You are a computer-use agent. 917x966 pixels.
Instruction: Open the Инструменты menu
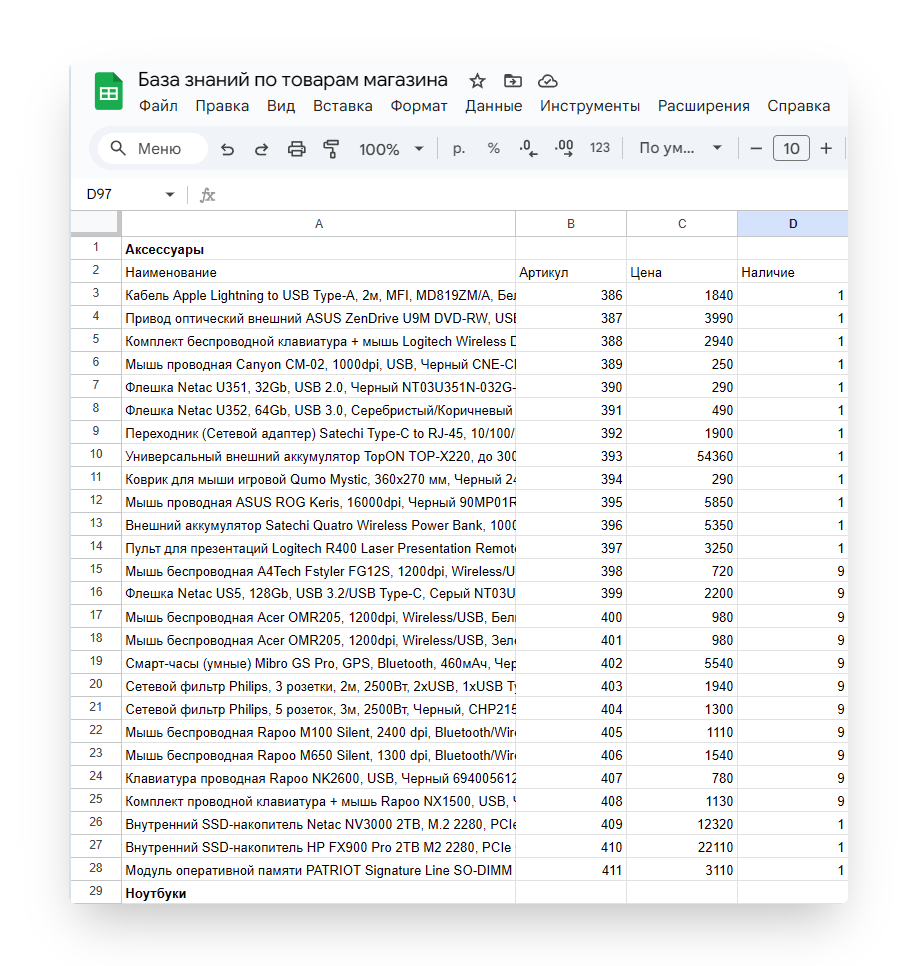(590, 106)
